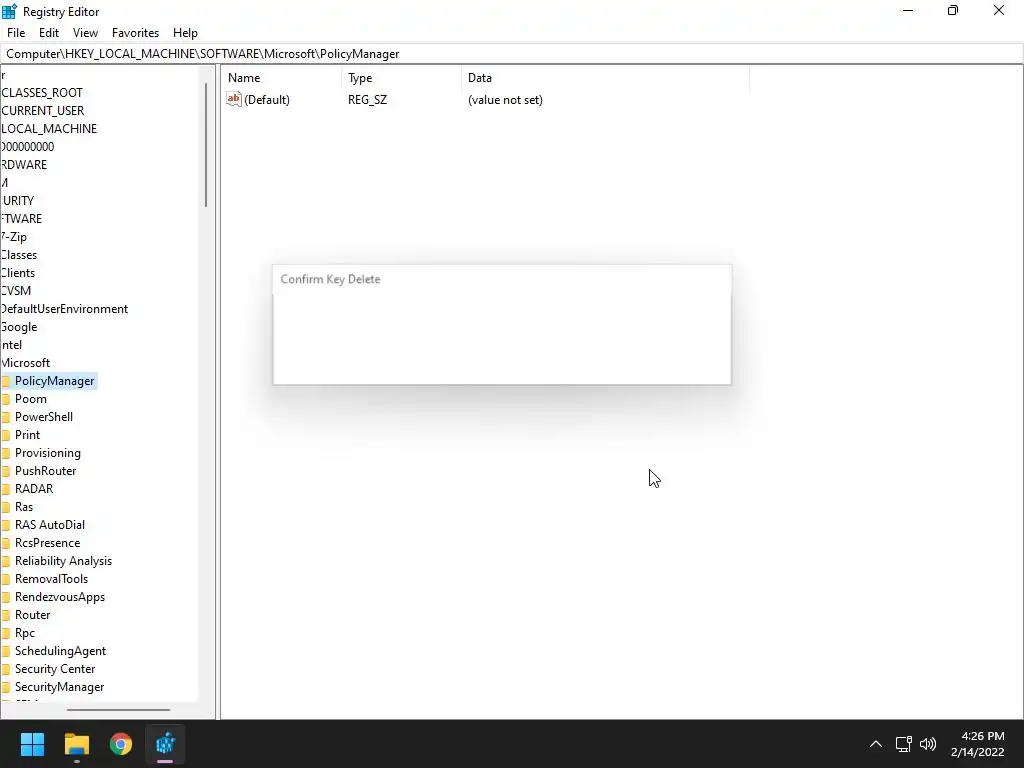Click the Registry Editor taskbar icon

coord(165,744)
